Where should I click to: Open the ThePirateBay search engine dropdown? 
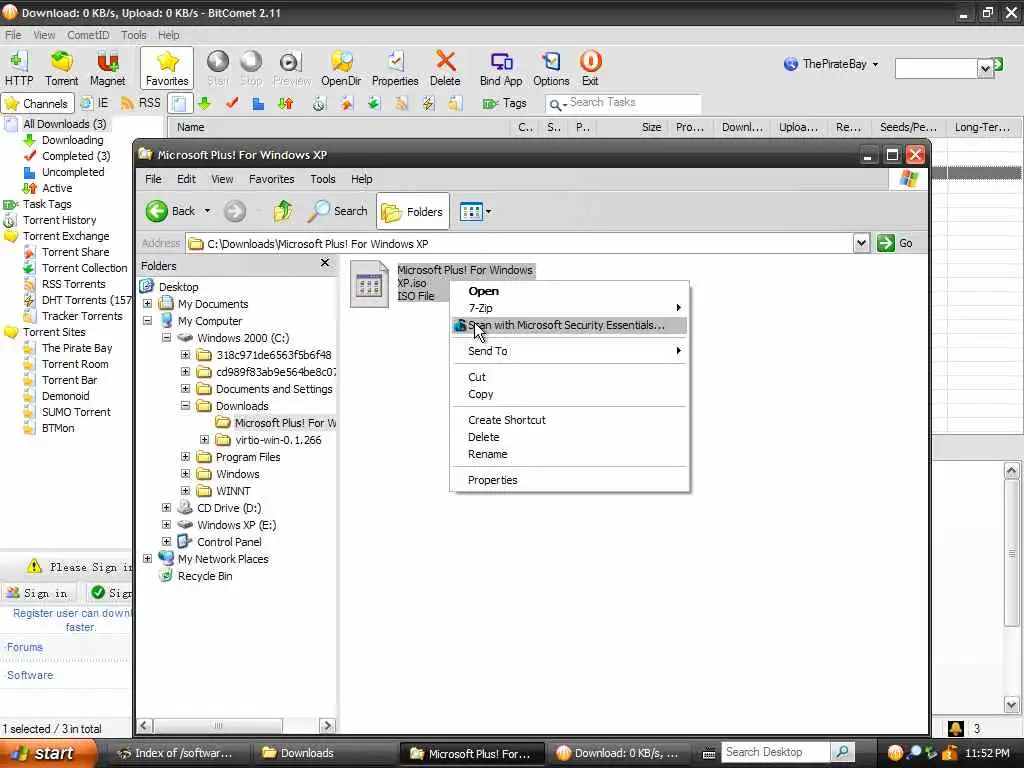pos(875,64)
